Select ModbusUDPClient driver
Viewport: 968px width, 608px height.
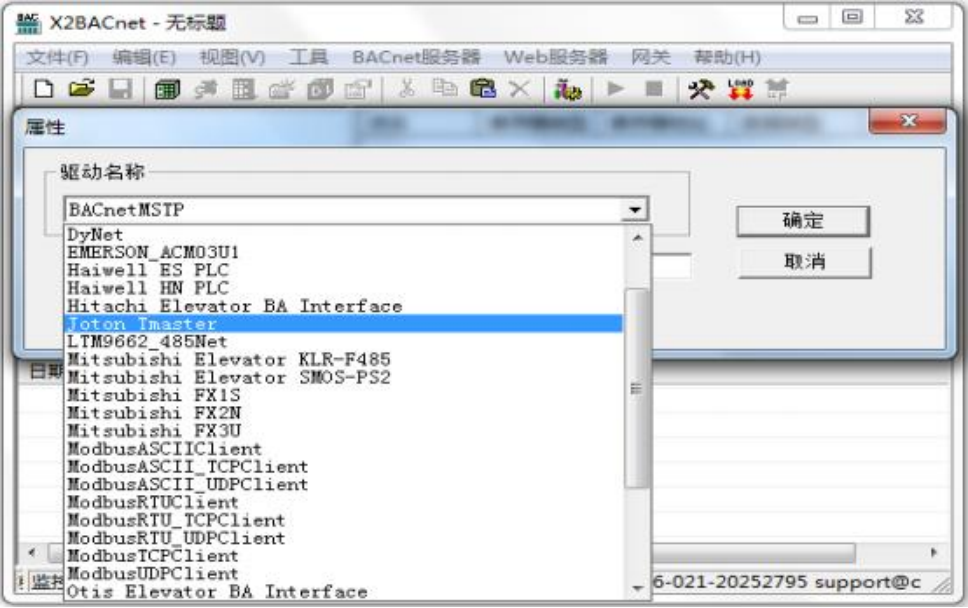tap(343, 574)
